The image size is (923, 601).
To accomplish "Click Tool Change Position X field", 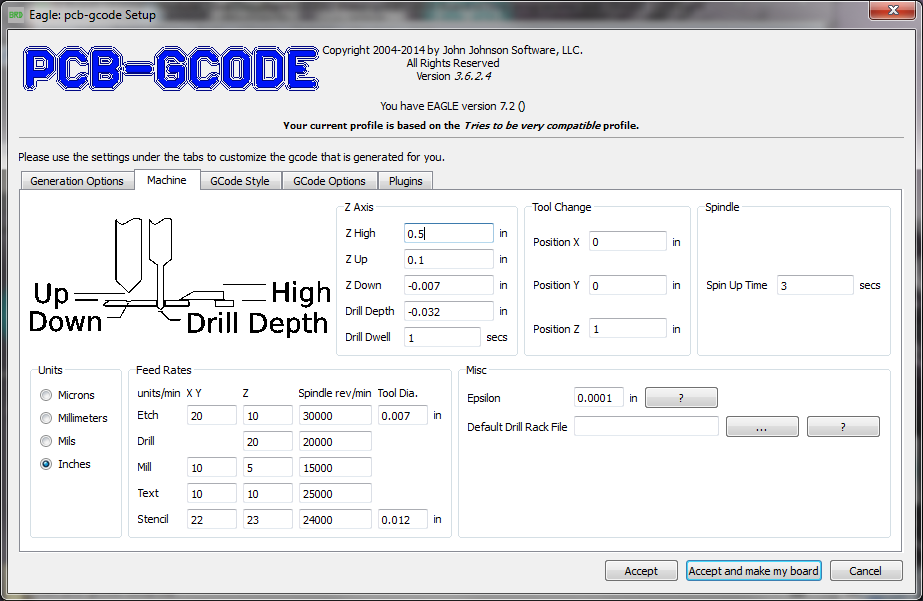I will pyautogui.click(x=627, y=242).
